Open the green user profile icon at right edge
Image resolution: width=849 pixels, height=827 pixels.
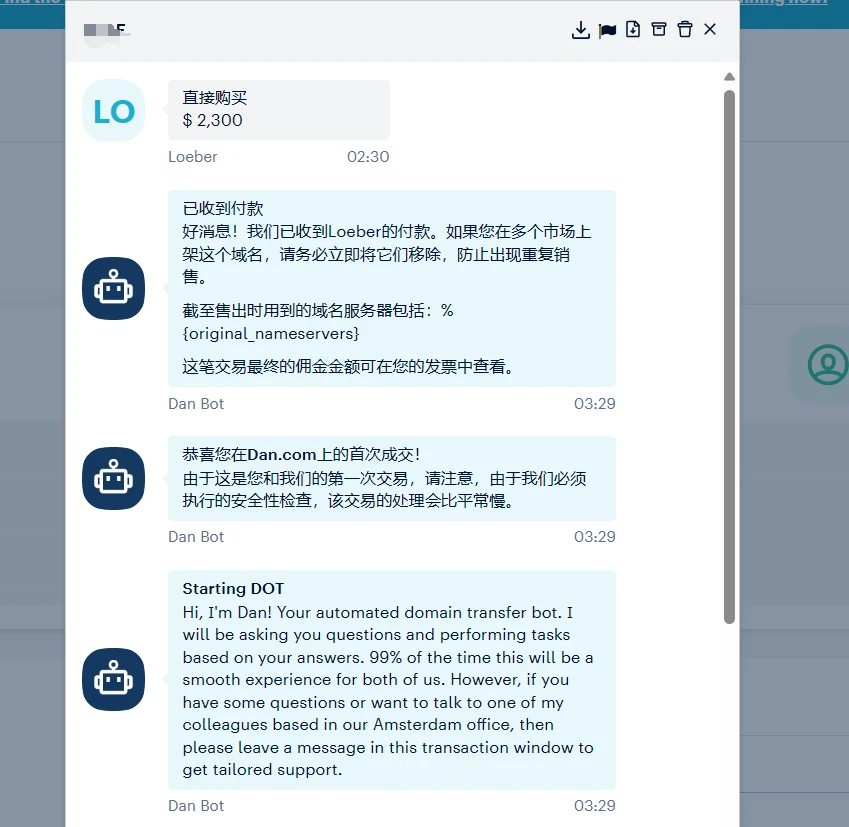(826, 364)
